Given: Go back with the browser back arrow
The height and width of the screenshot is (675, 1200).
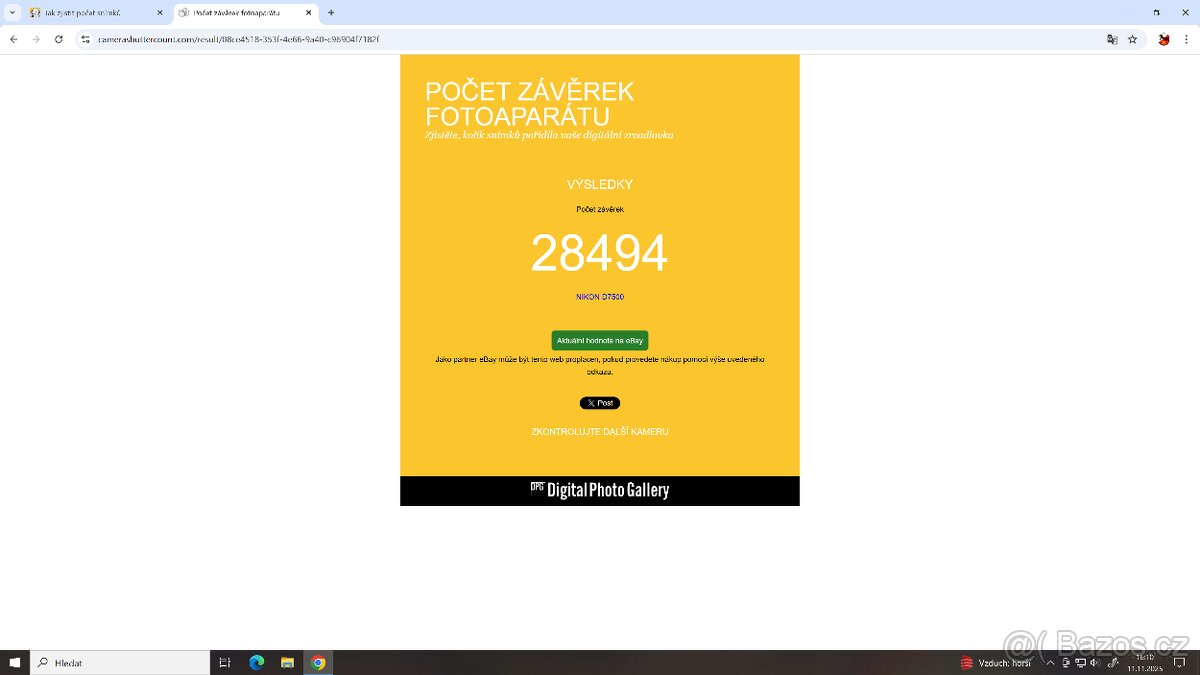Looking at the screenshot, I should tap(13, 39).
